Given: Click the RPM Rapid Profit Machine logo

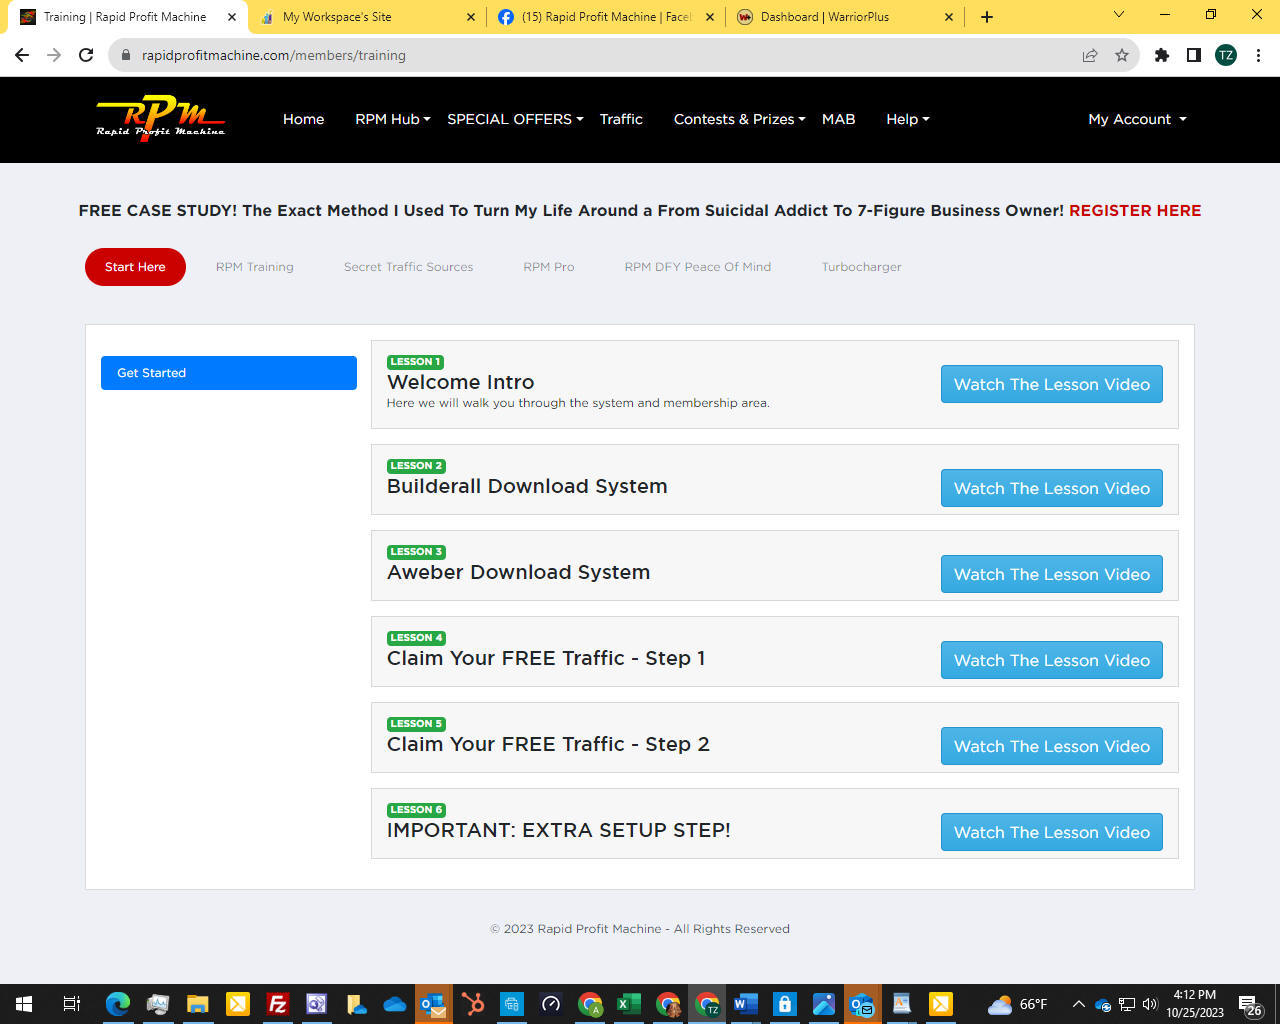Looking at the screenshot, I should tap(160, 118).
